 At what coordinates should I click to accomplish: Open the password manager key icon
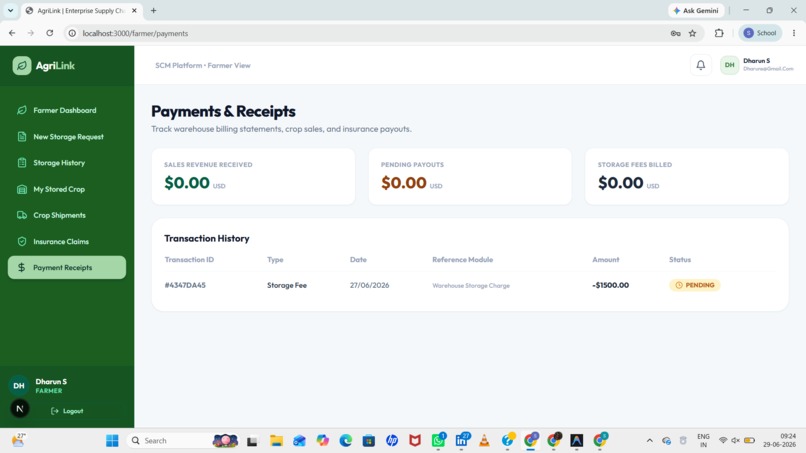tap(675, 33)
